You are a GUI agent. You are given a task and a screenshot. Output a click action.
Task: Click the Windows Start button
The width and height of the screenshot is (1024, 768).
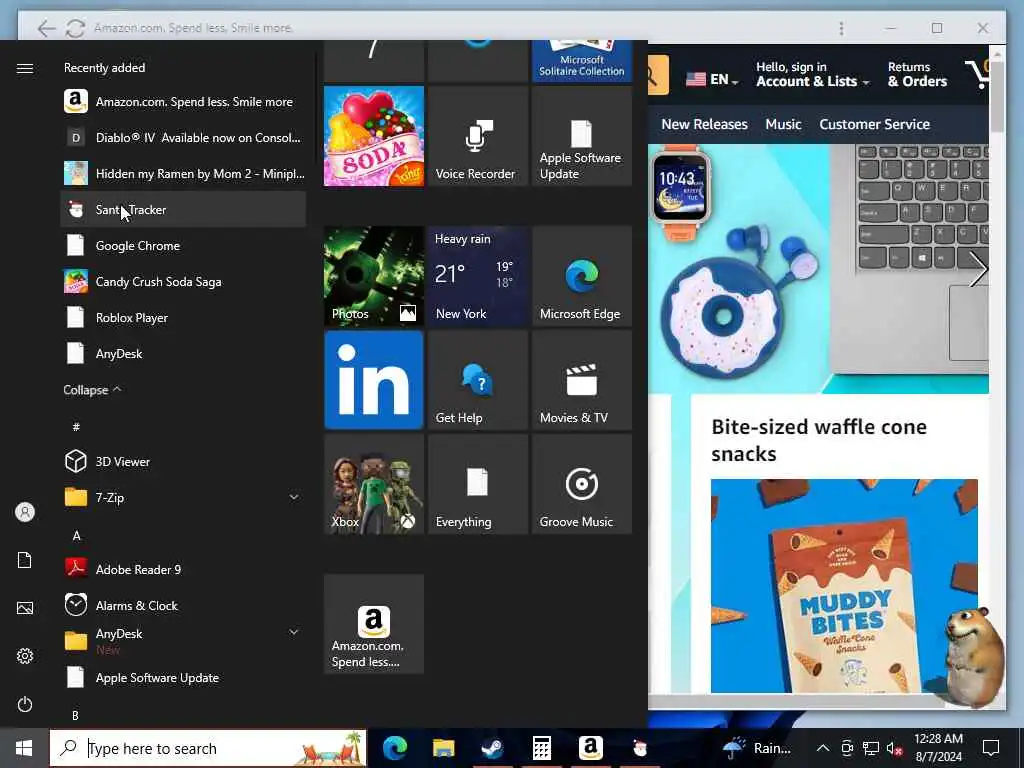tap(24, 748)
